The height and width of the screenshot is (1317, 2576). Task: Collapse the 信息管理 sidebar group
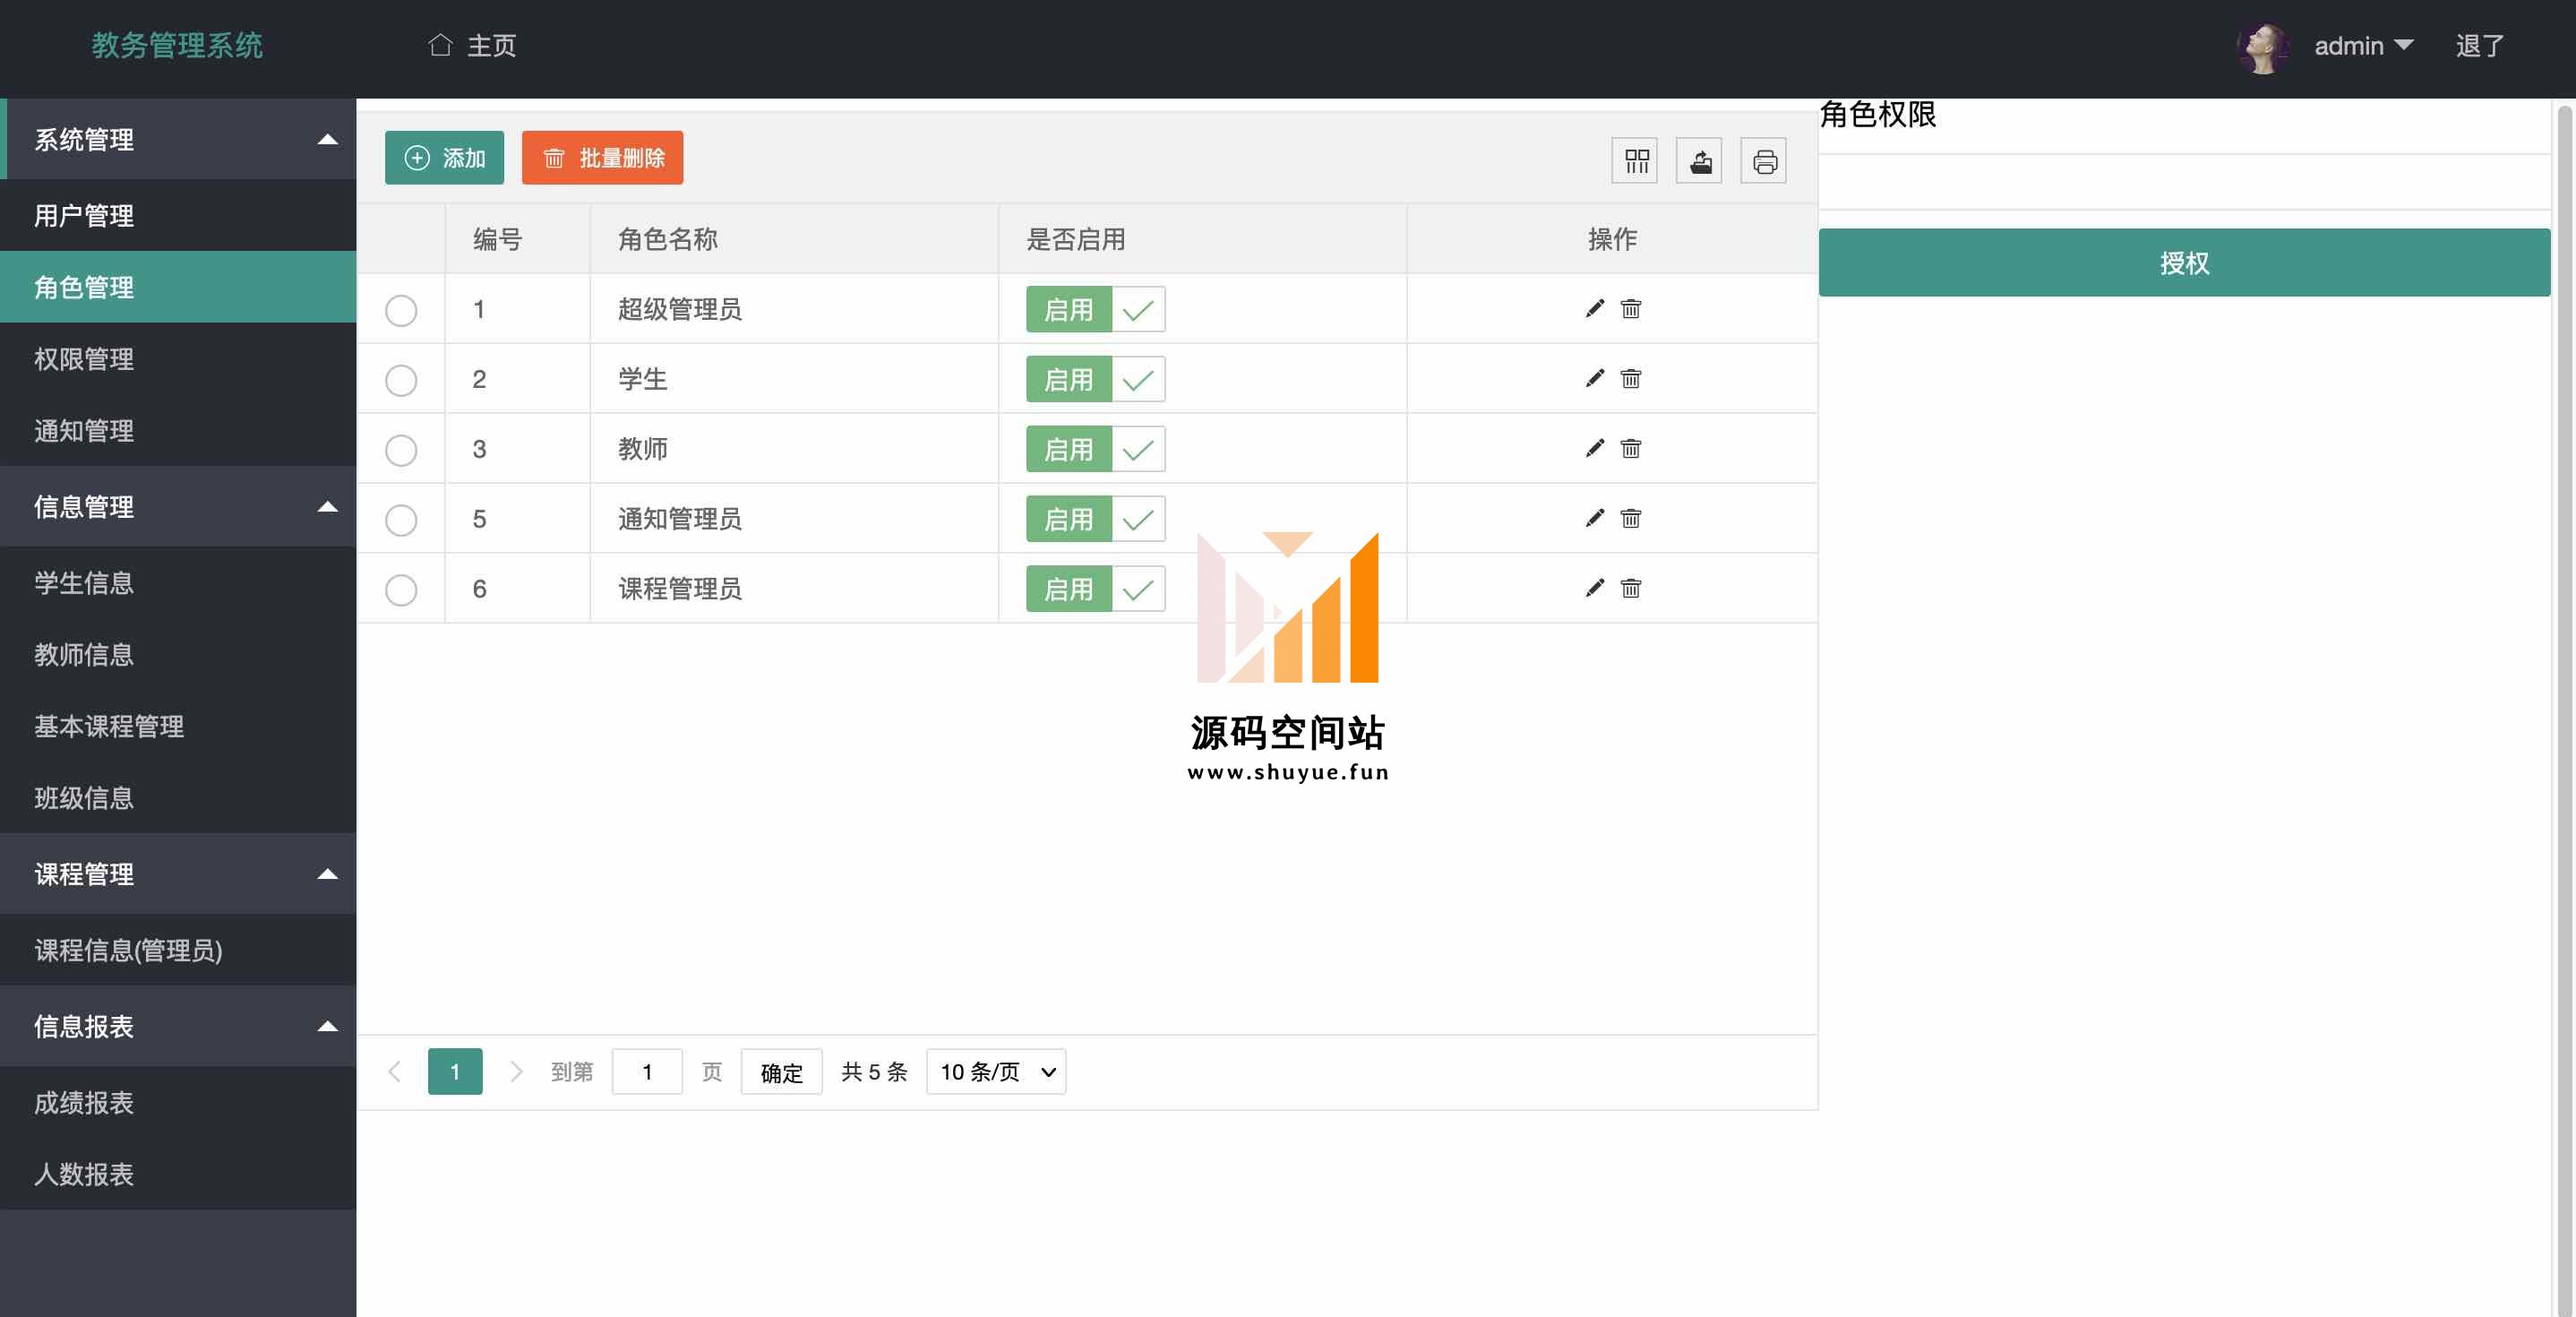178,506
